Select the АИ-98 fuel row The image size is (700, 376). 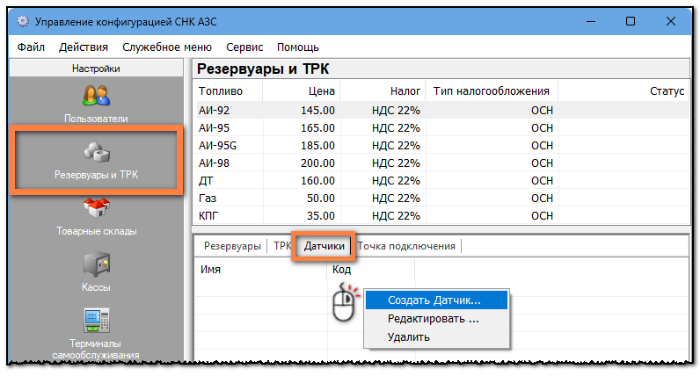(x=442, y=163)
